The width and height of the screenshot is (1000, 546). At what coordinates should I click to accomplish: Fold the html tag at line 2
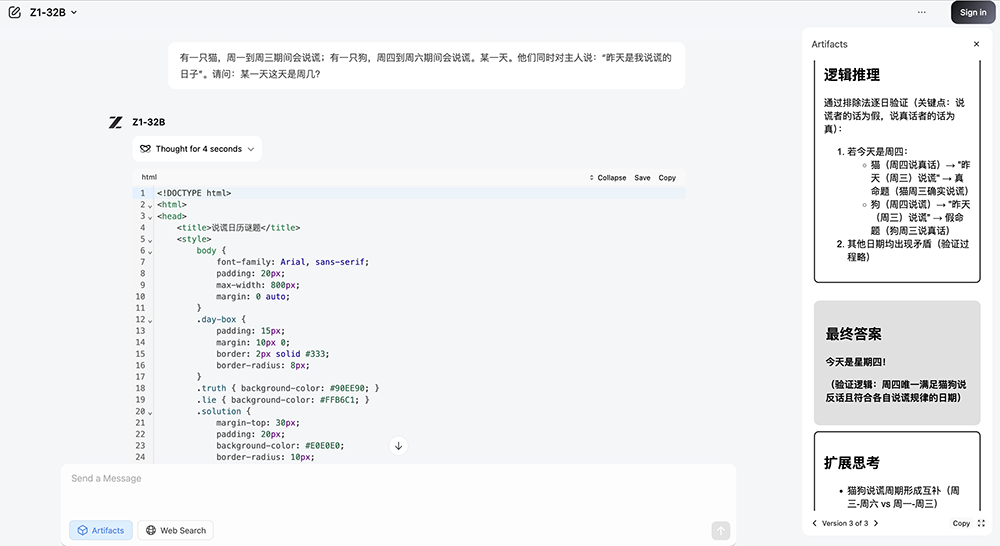tap(150, 205)
